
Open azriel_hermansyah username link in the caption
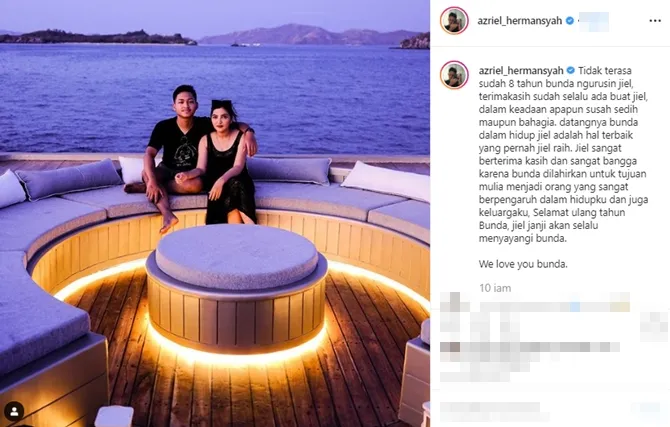[x=521, y=71]
